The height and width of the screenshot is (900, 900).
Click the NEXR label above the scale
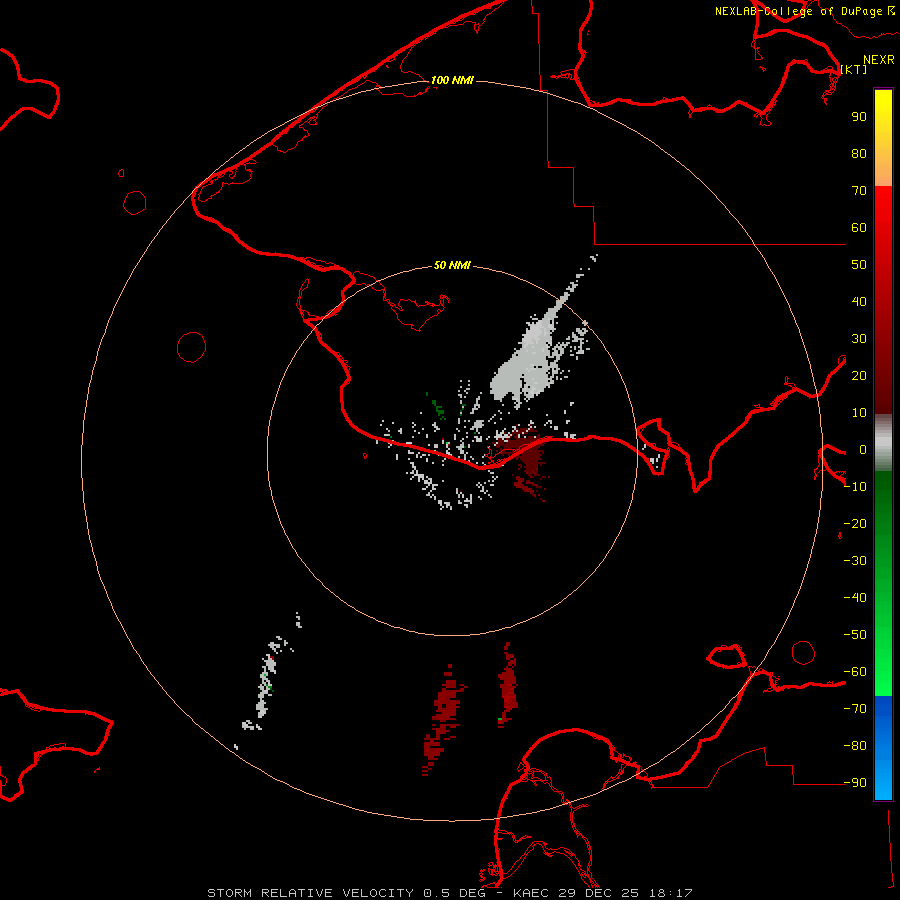coord(878,60)
